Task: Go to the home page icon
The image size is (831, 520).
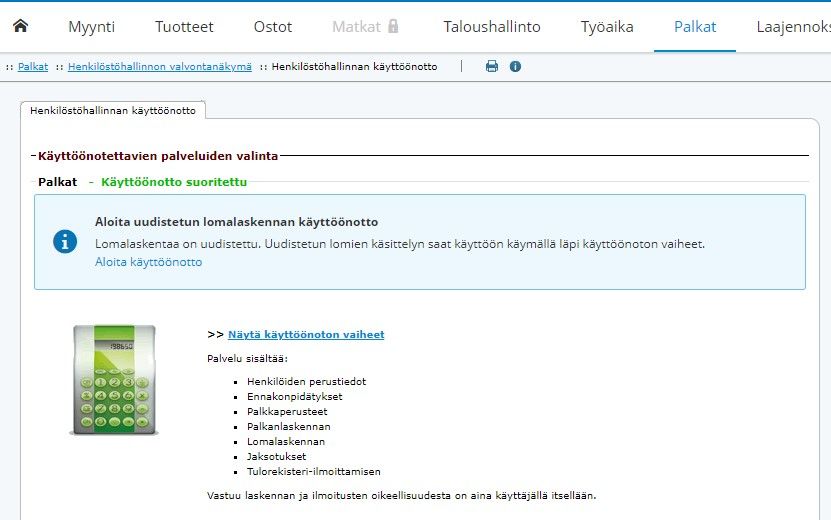Action: click(x=21, y=25)
